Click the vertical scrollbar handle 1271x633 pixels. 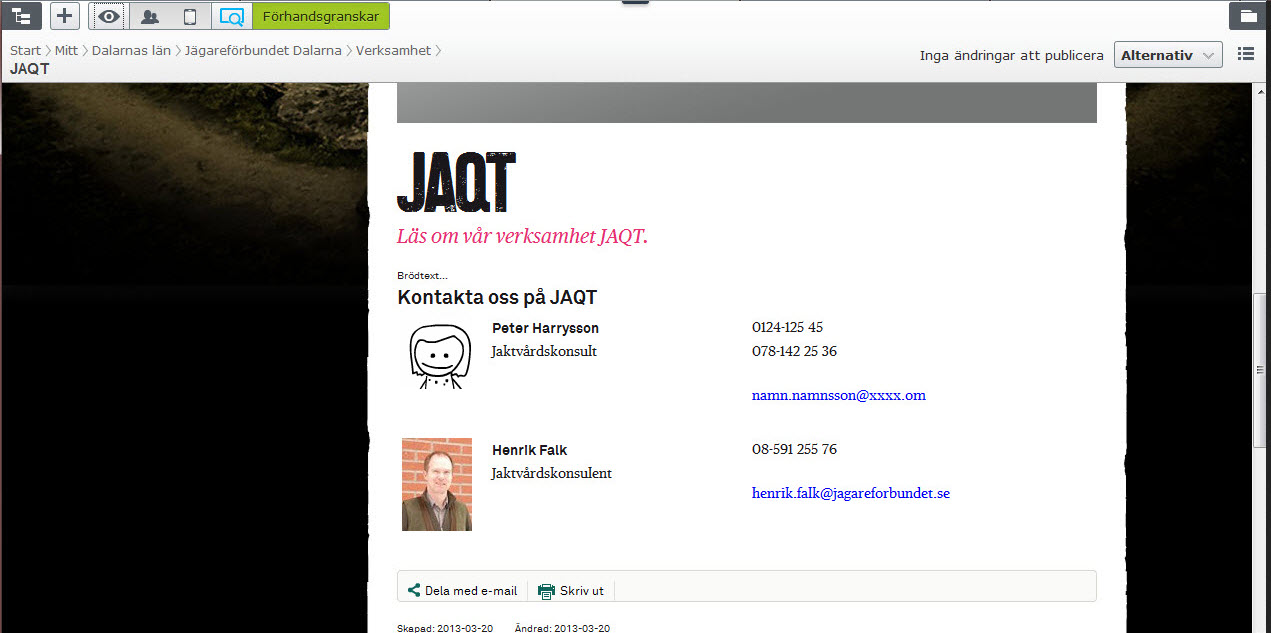click(x=1261, y=370)
